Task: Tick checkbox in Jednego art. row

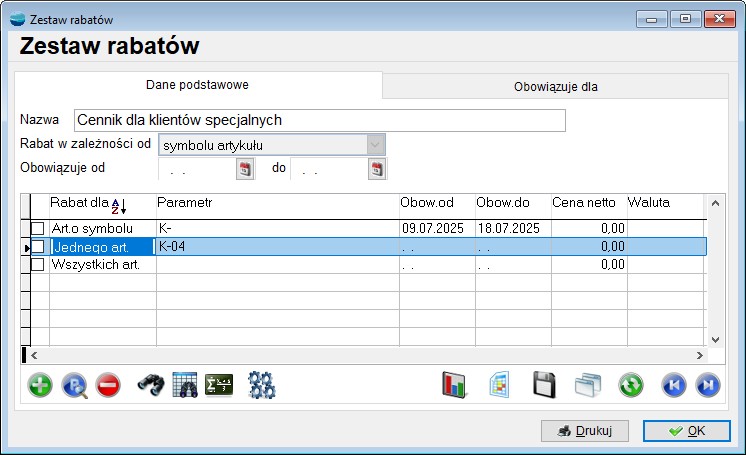Action: tap(38, 247)
